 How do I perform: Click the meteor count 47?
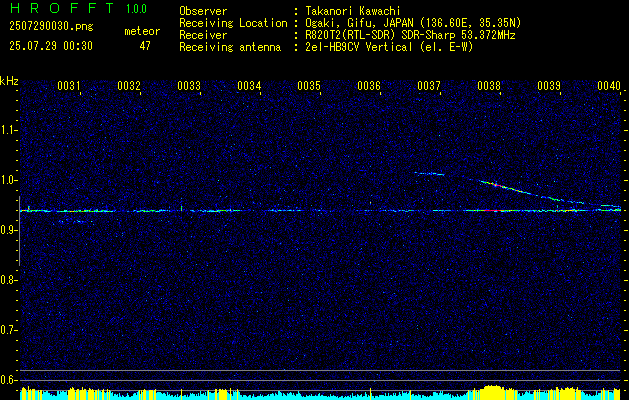pos(145,46)
